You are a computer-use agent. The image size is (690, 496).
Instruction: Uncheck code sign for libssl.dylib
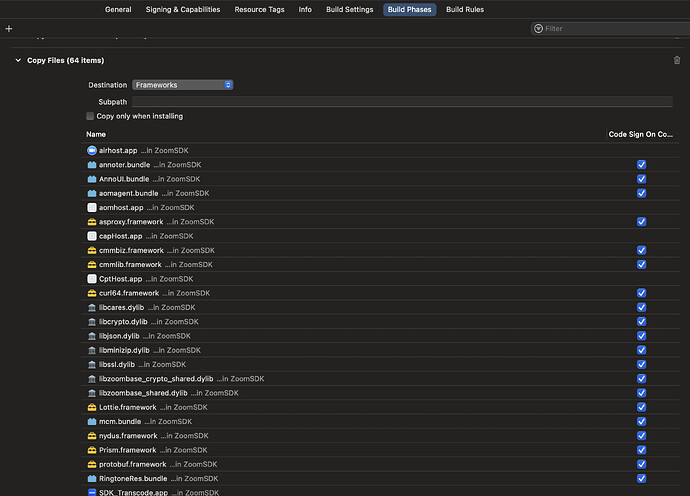pos(641,364)
